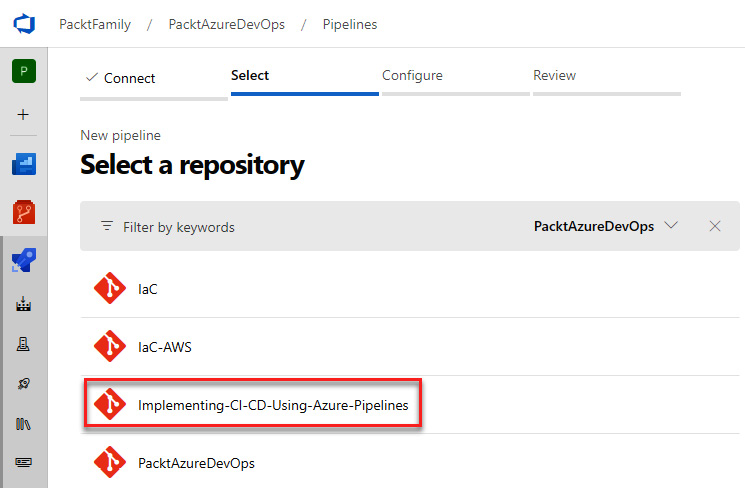Open Pipelines breadcrumb link
This screenshot has height=488, width=745.
point(350,24)
